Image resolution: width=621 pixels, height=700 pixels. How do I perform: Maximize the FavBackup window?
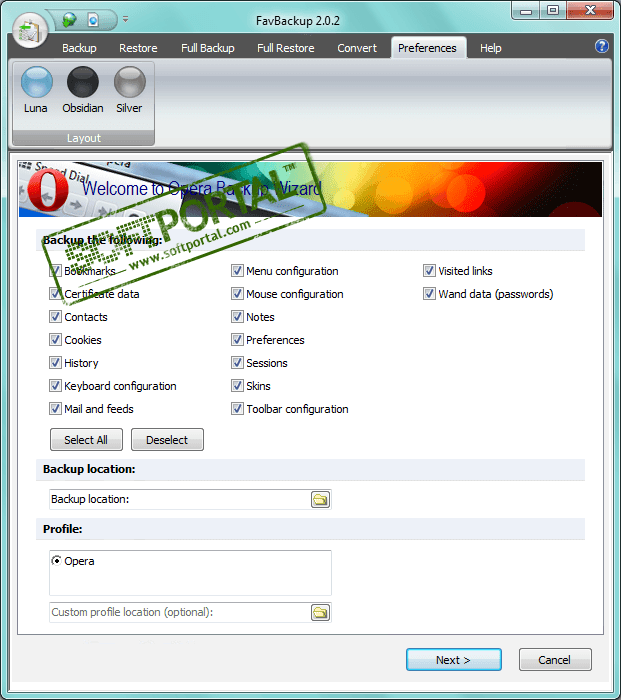coord(553,11)
